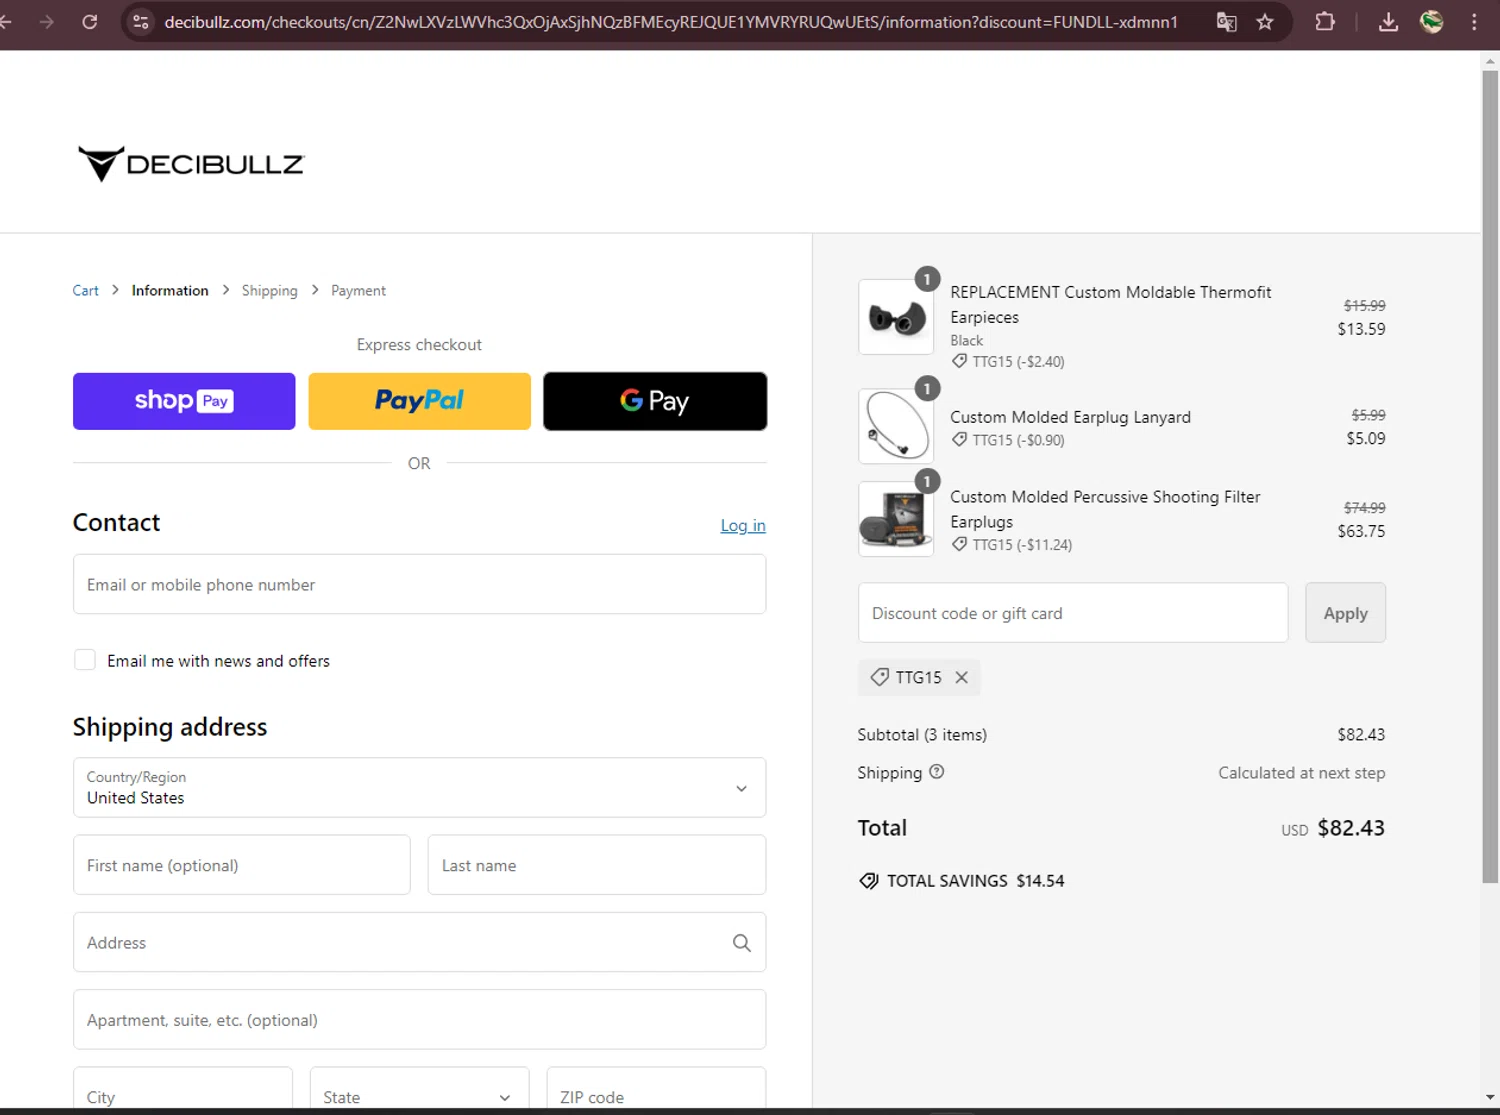The width and height of the screenshot is (1500, 1115).
Task: Check out with PayPal button
Action: tap(419, 401)
